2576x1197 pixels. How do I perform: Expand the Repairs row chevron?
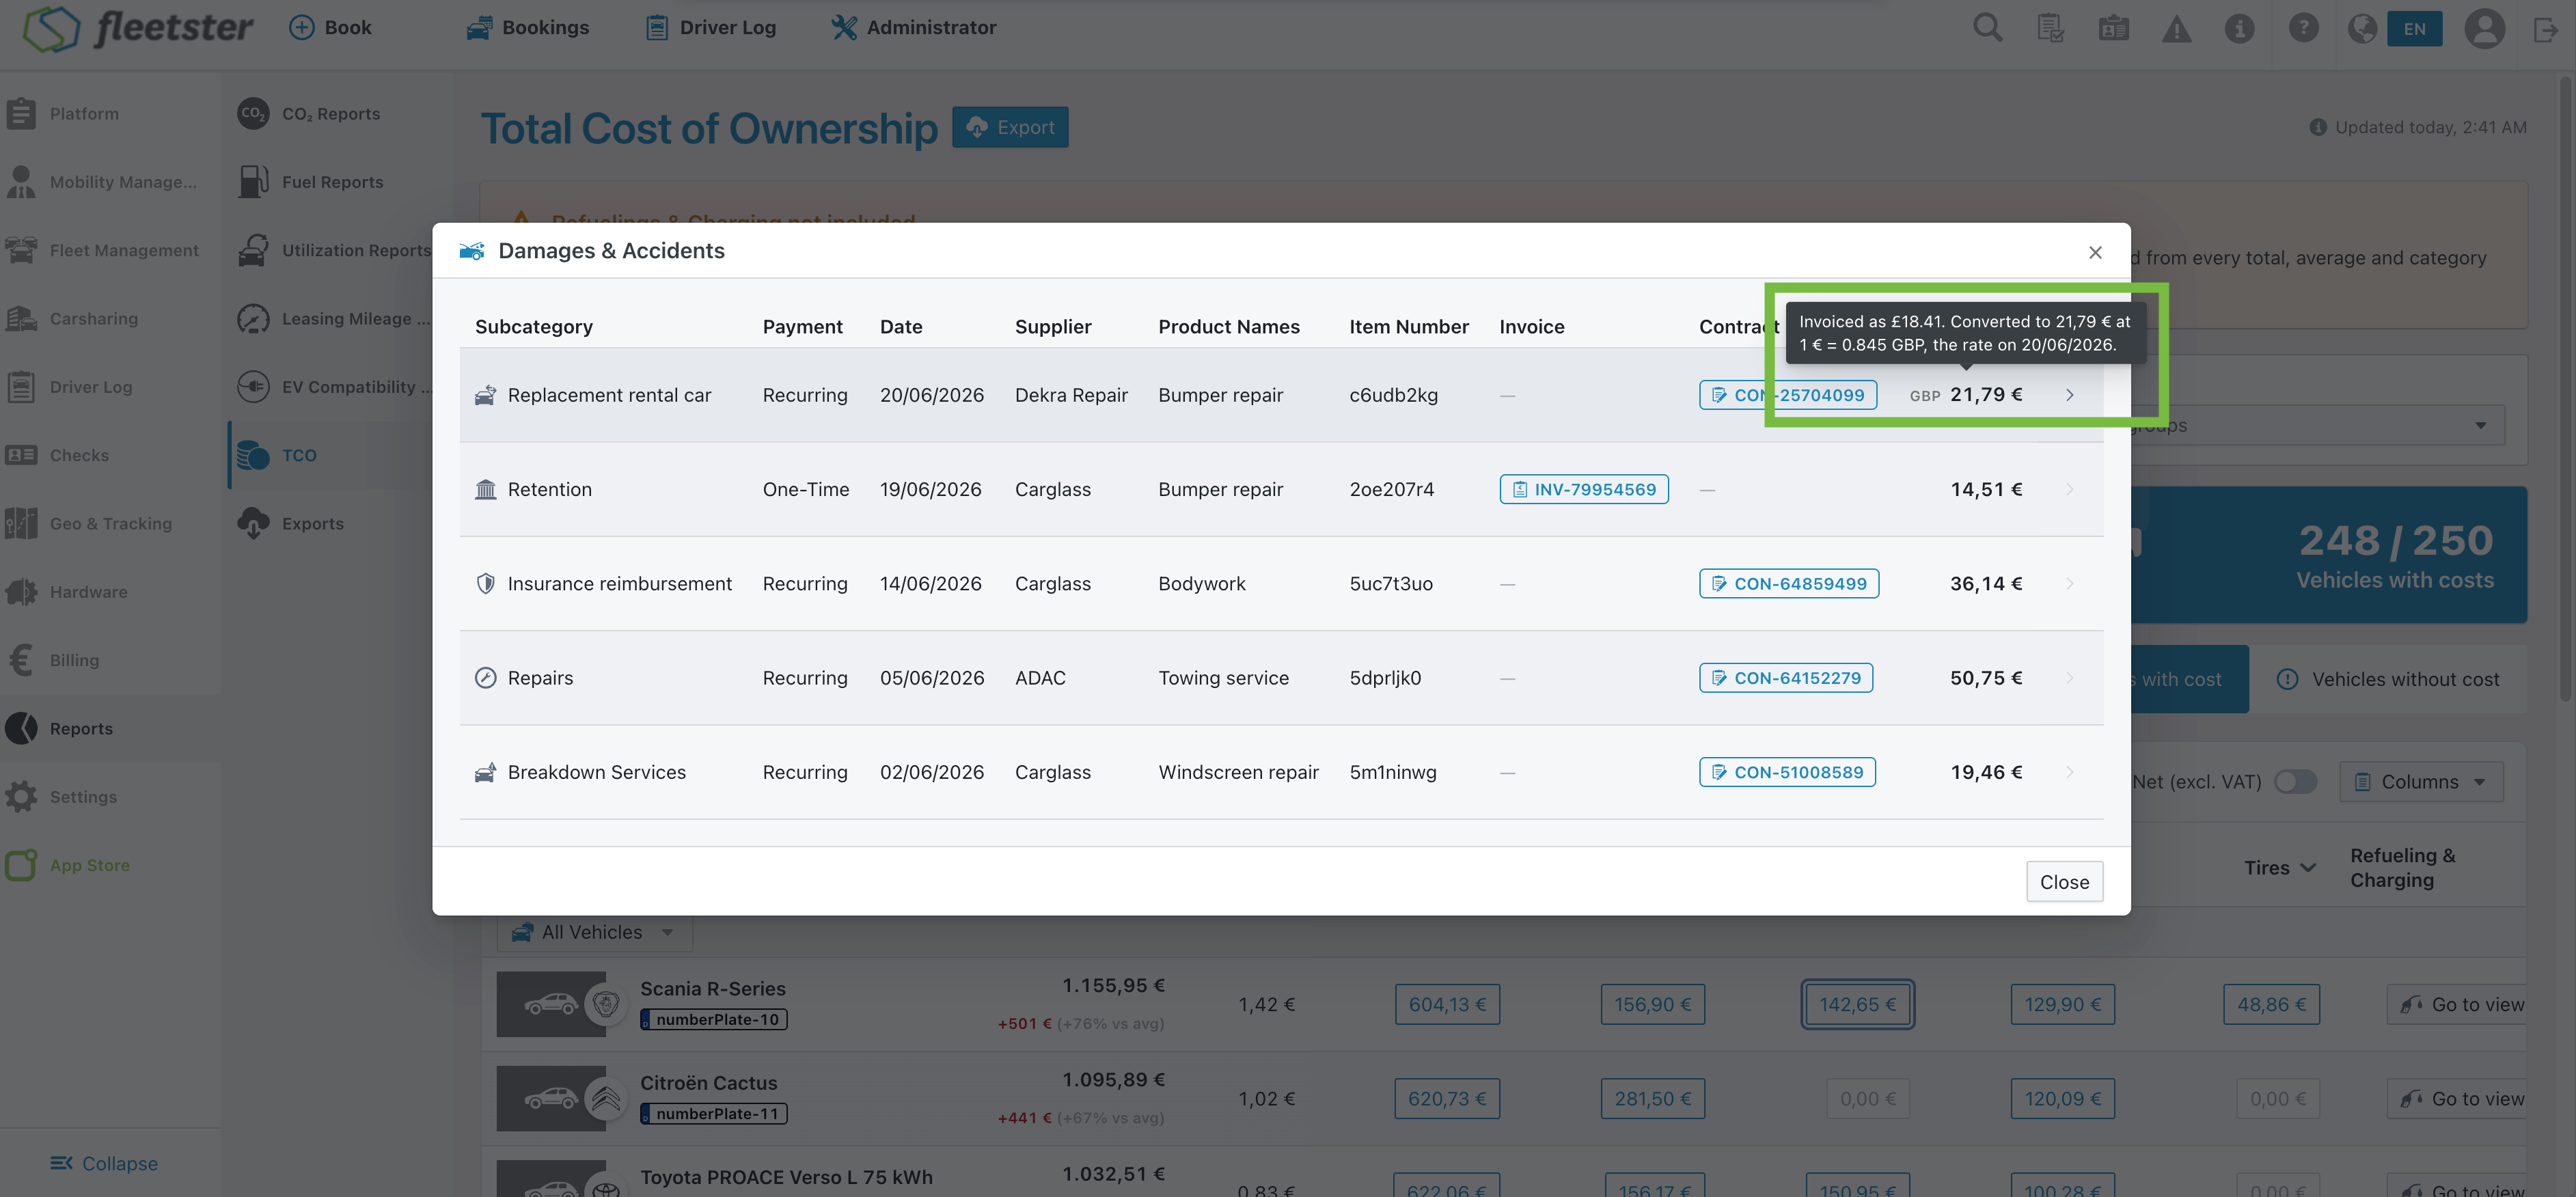click(2069, 678)
